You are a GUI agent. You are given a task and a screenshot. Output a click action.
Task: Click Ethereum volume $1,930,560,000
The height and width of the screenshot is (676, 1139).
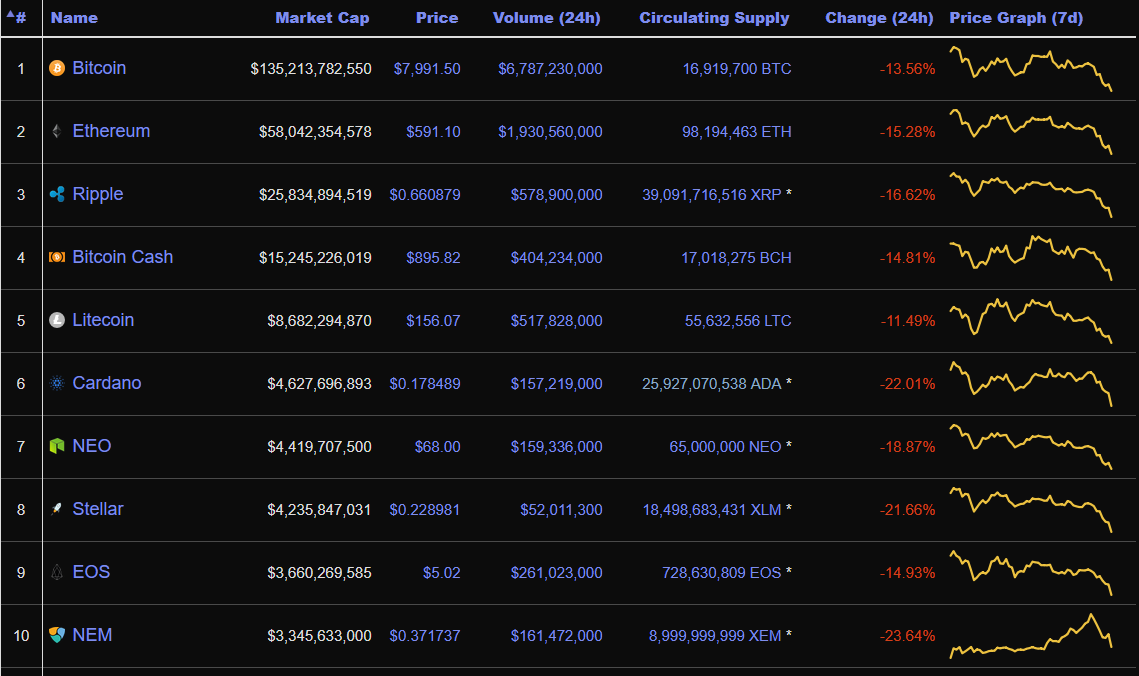pos(550,132)
